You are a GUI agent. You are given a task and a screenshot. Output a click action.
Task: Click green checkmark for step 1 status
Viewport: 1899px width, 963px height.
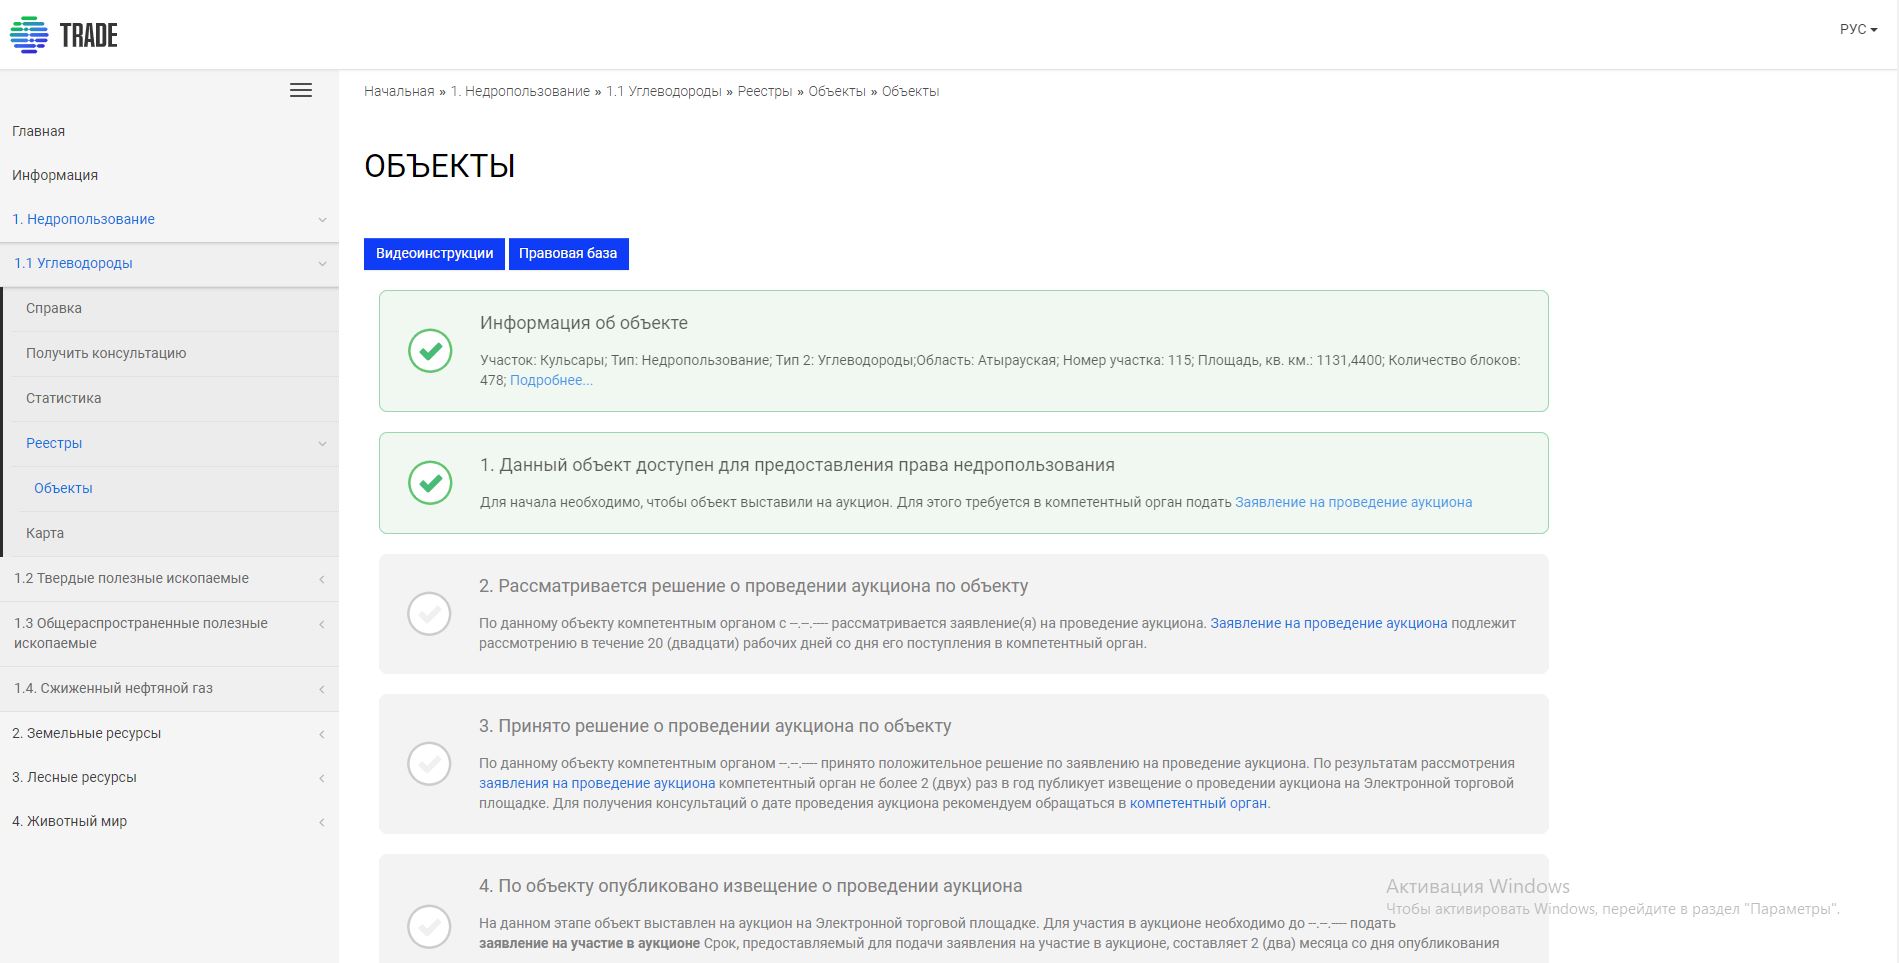pyautogui.click(x=430, y=483)
